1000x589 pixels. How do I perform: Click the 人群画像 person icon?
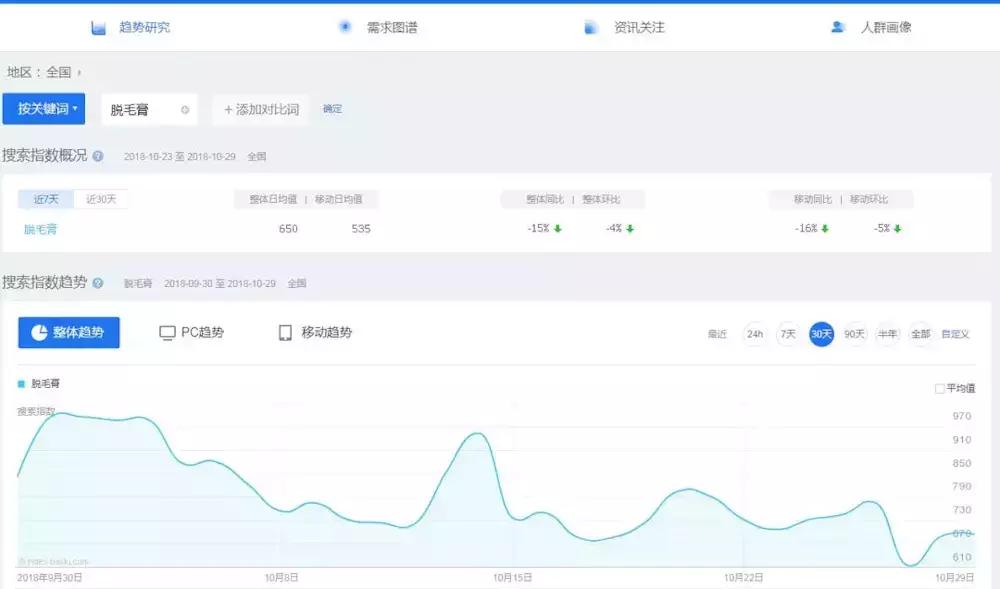(837, 27)
